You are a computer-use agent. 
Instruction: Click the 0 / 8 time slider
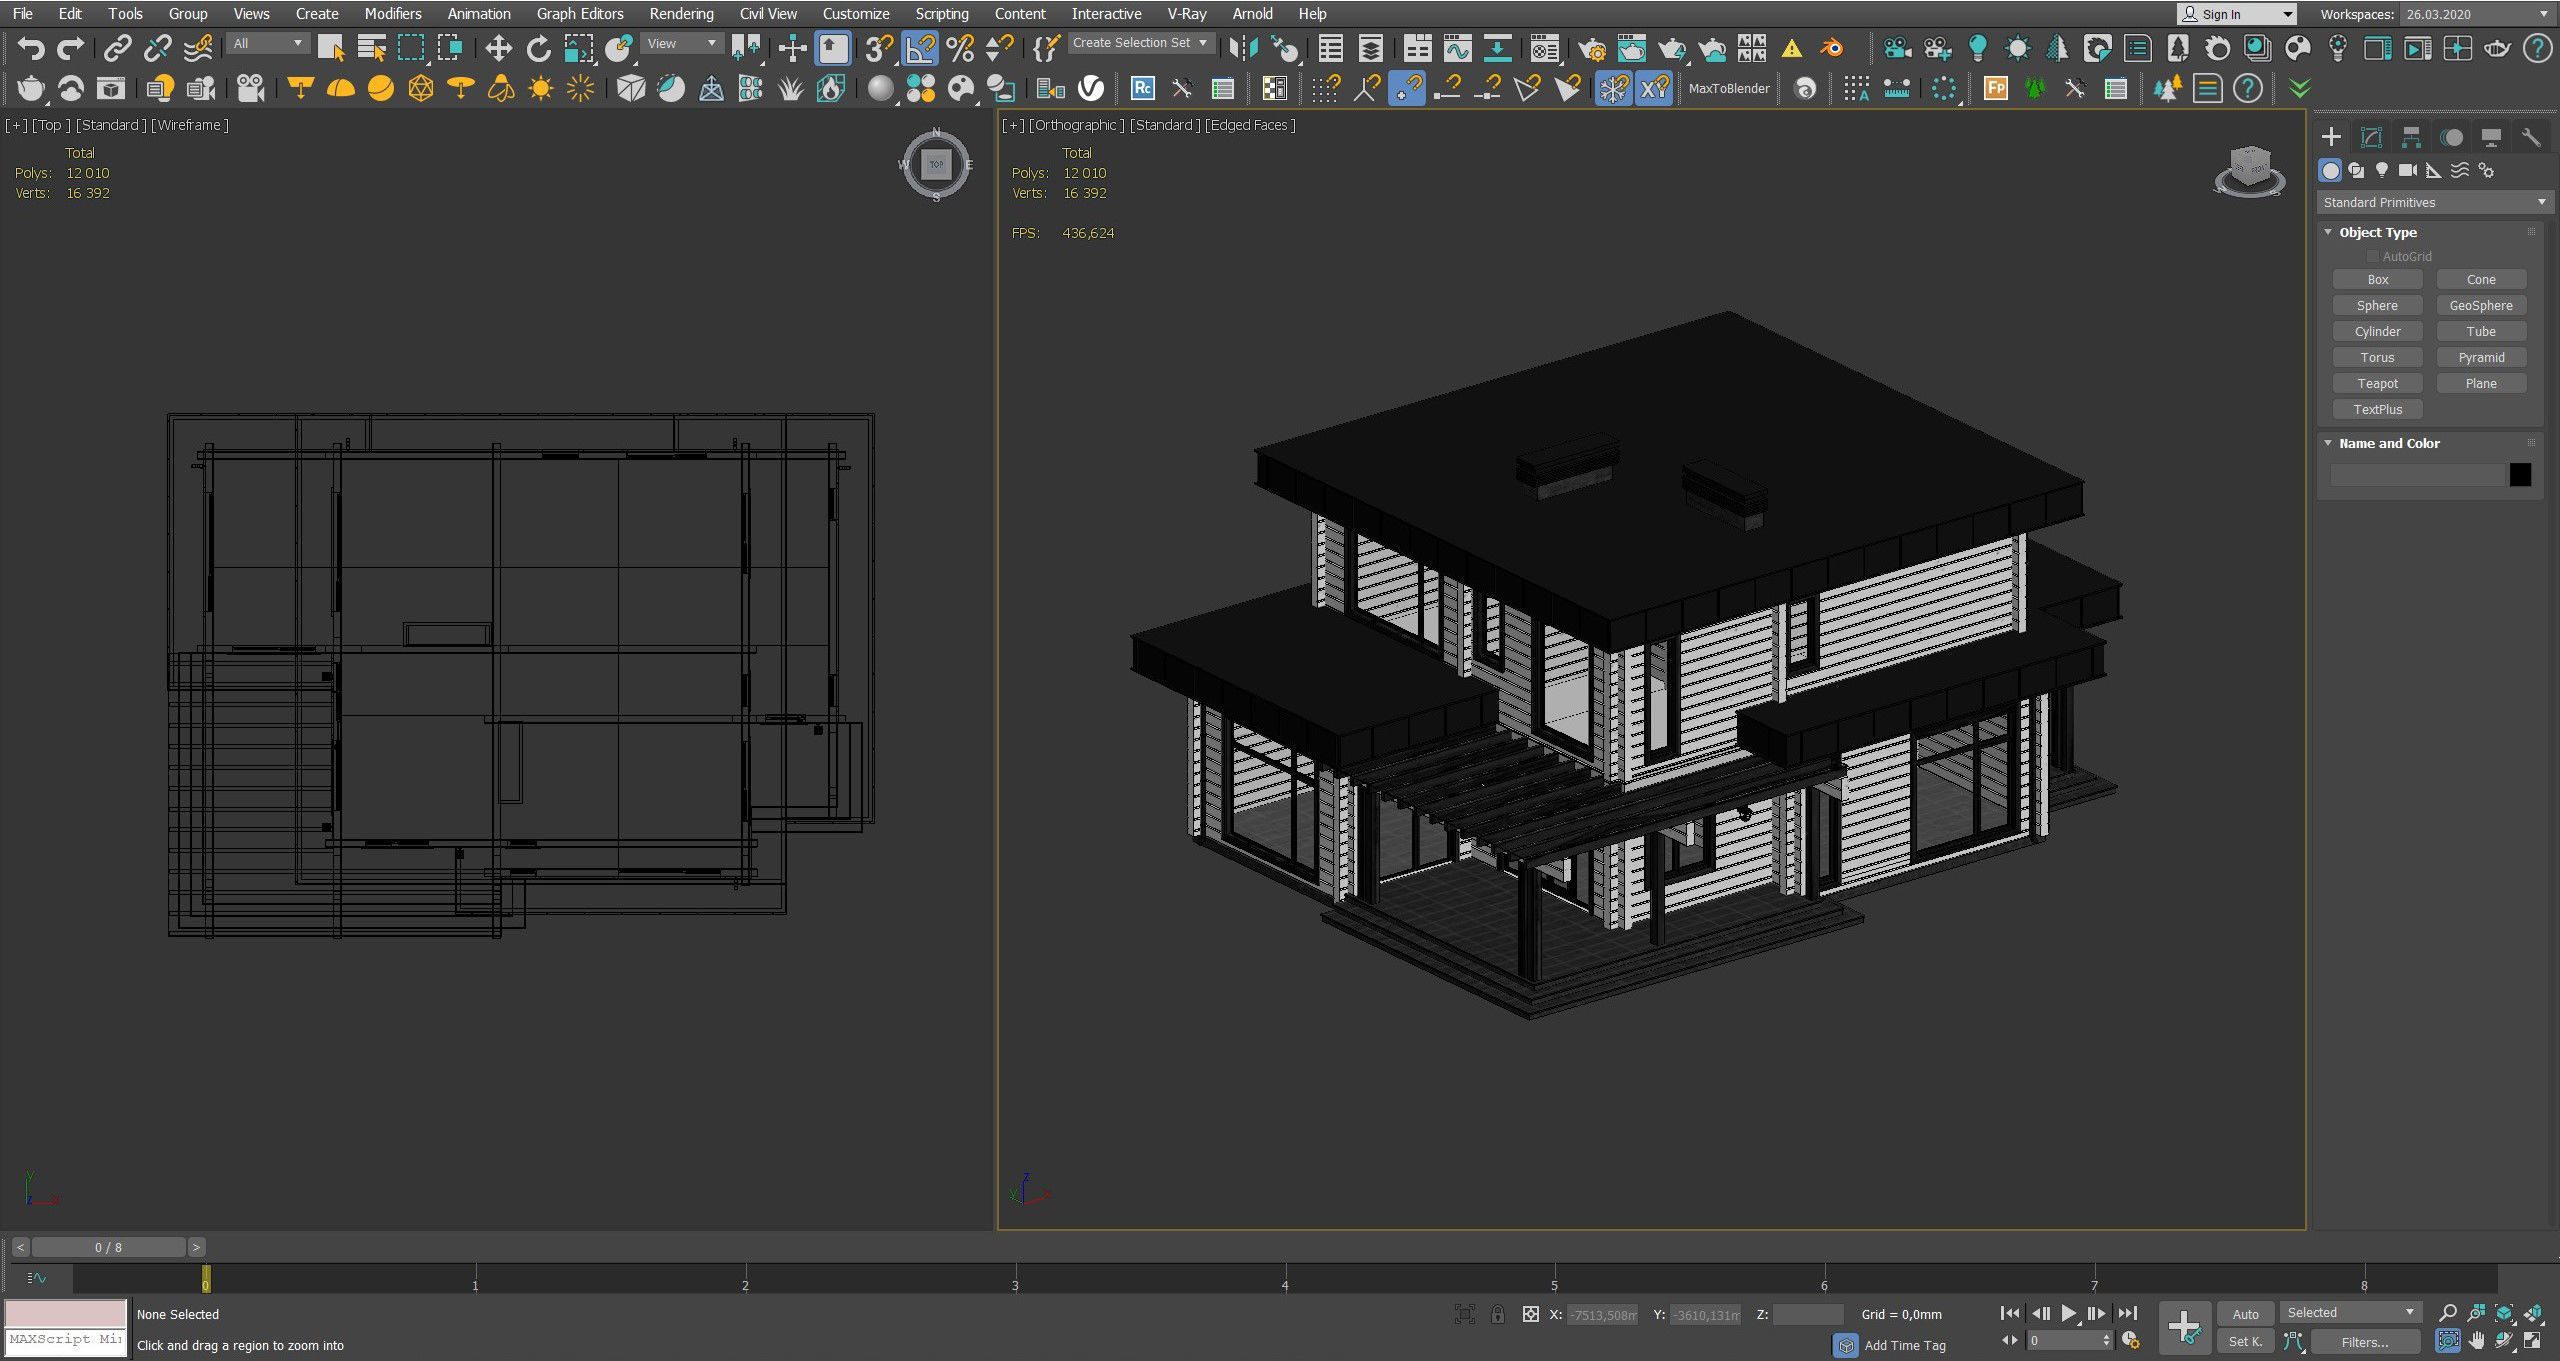tap(109, 1247)
